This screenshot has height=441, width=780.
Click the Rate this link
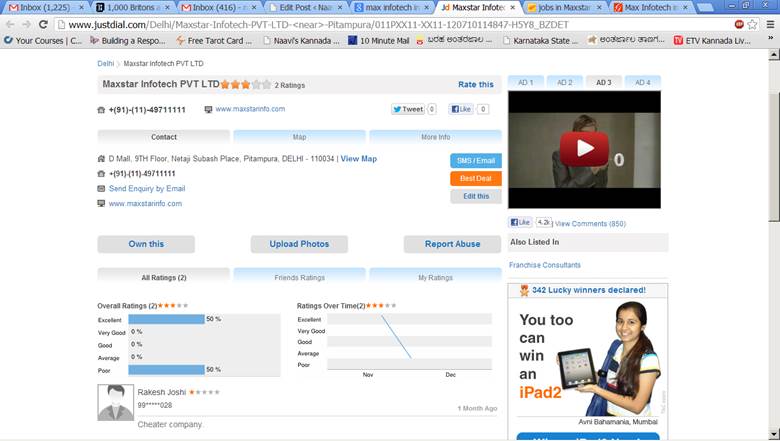pos(476,85)
